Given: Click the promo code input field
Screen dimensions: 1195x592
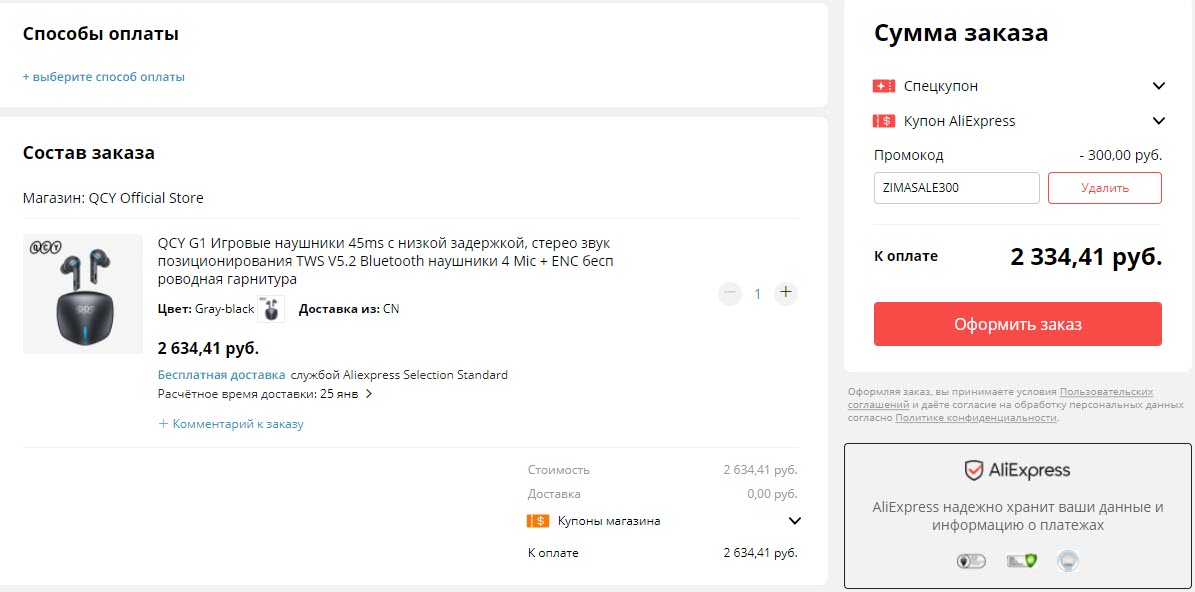Looking at the screenshot, I should [956, 188].
